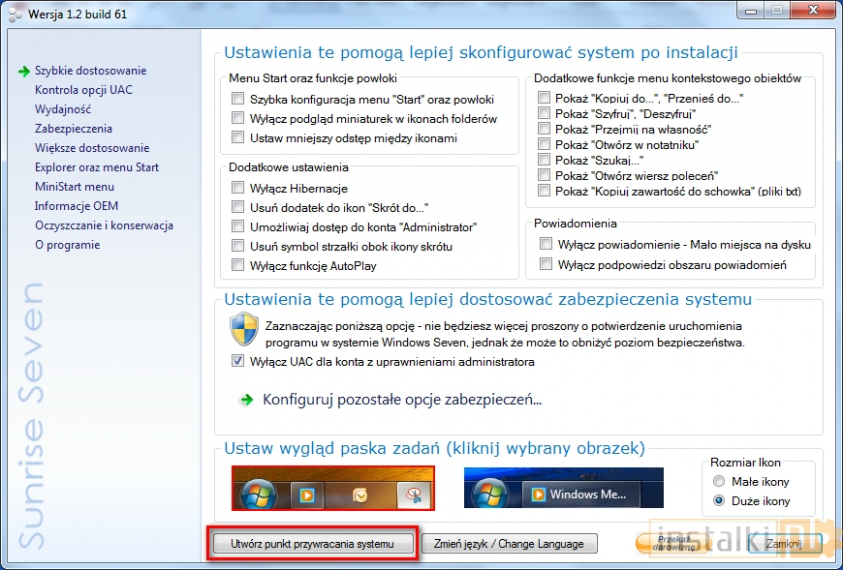This screenshot has width=843, height=570.
Task: Open the 'MiniStart menu' section
Action: click(x=75, y=187)
